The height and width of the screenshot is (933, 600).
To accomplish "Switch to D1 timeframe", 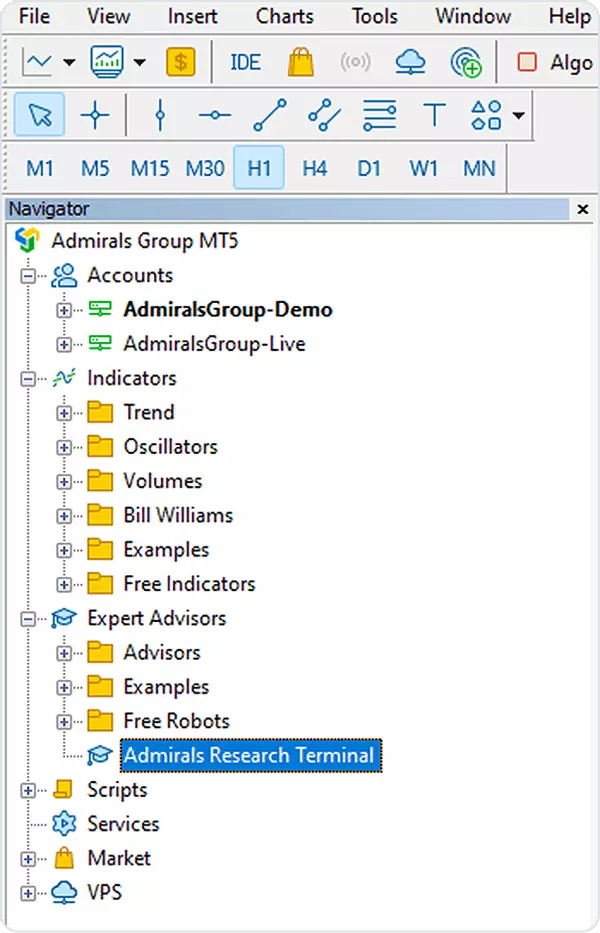I will point(369,168).
